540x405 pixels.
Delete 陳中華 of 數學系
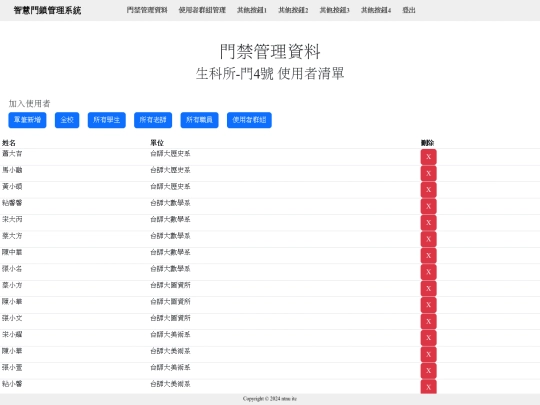click(x=428, y=256)
